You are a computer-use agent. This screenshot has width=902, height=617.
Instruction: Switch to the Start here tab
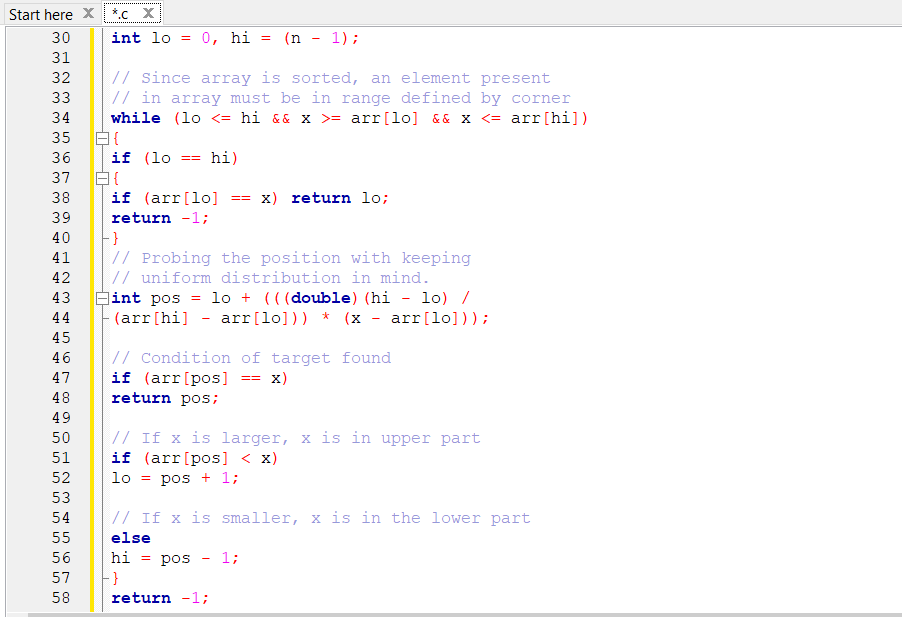coord(40,14)
